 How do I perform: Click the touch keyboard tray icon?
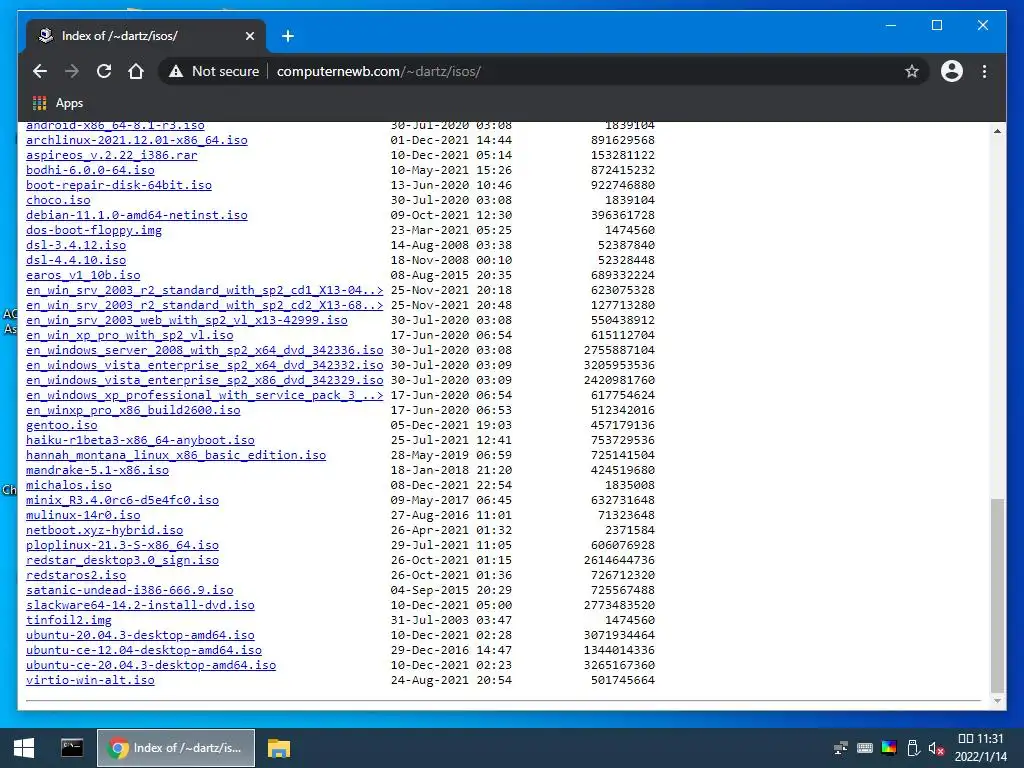tap(865, 748)
